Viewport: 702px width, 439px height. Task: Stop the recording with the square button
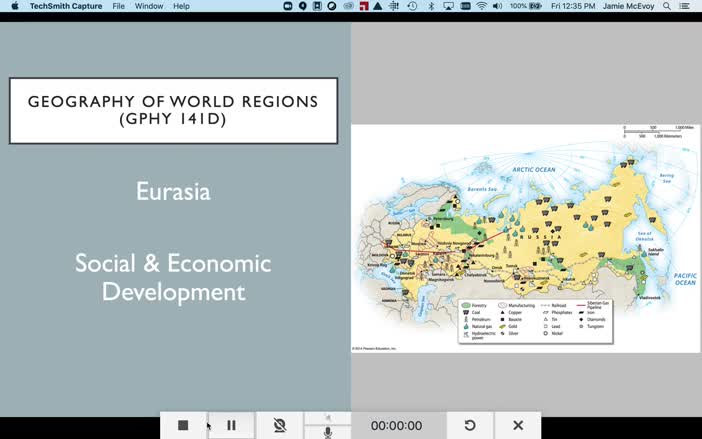(x=183, y=425)
